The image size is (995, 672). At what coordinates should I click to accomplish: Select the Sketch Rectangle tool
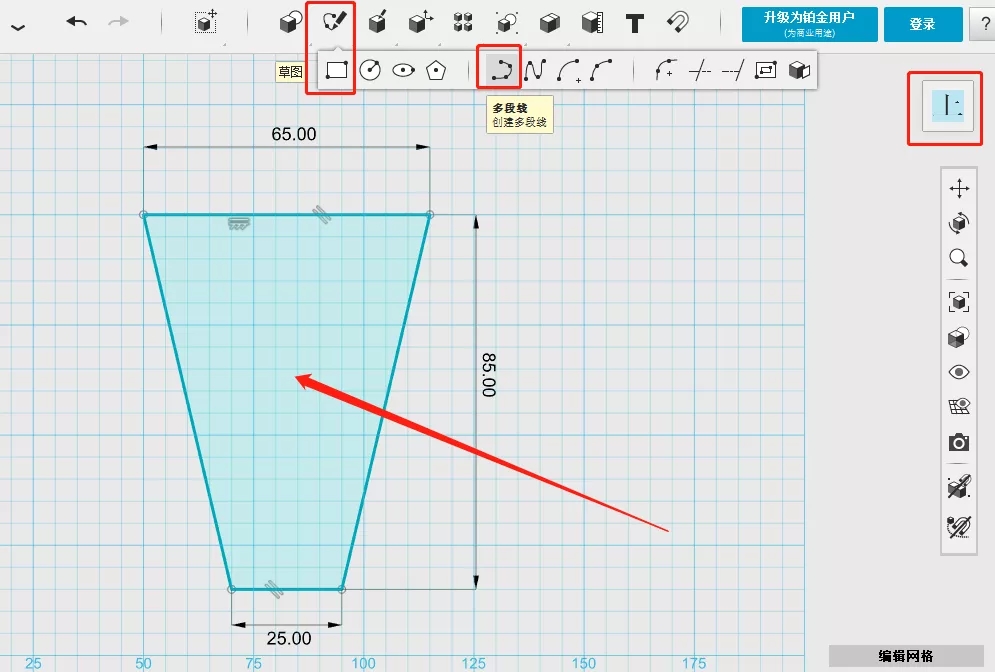click(336, 70)
